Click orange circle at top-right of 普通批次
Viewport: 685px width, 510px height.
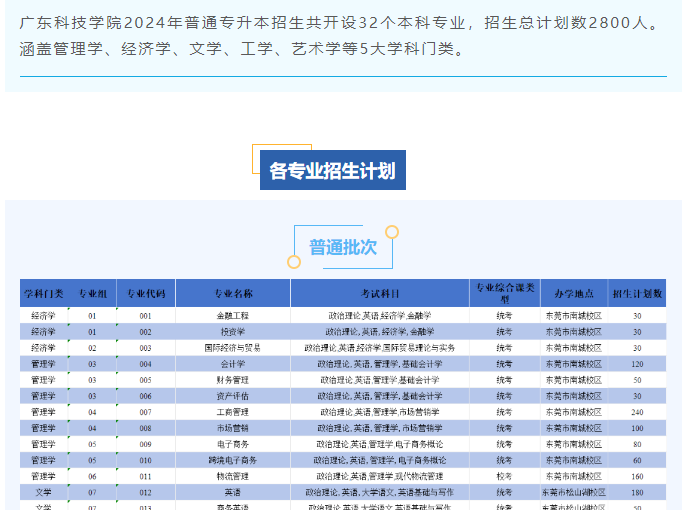[392, 232]
